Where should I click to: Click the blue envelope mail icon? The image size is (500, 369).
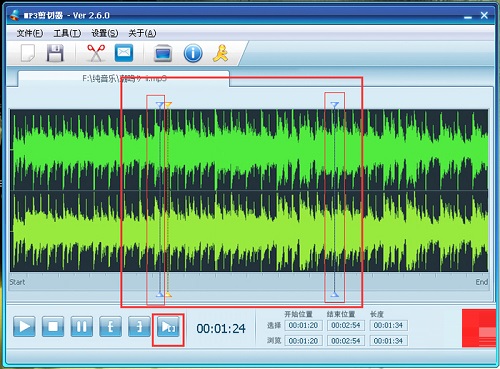coord(124,53)
